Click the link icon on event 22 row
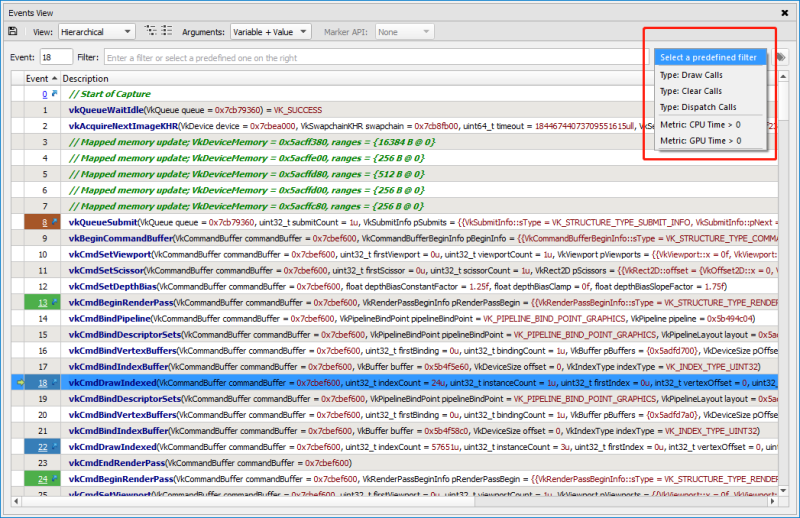Screen dimensions: 800x518 click(54, 447)
